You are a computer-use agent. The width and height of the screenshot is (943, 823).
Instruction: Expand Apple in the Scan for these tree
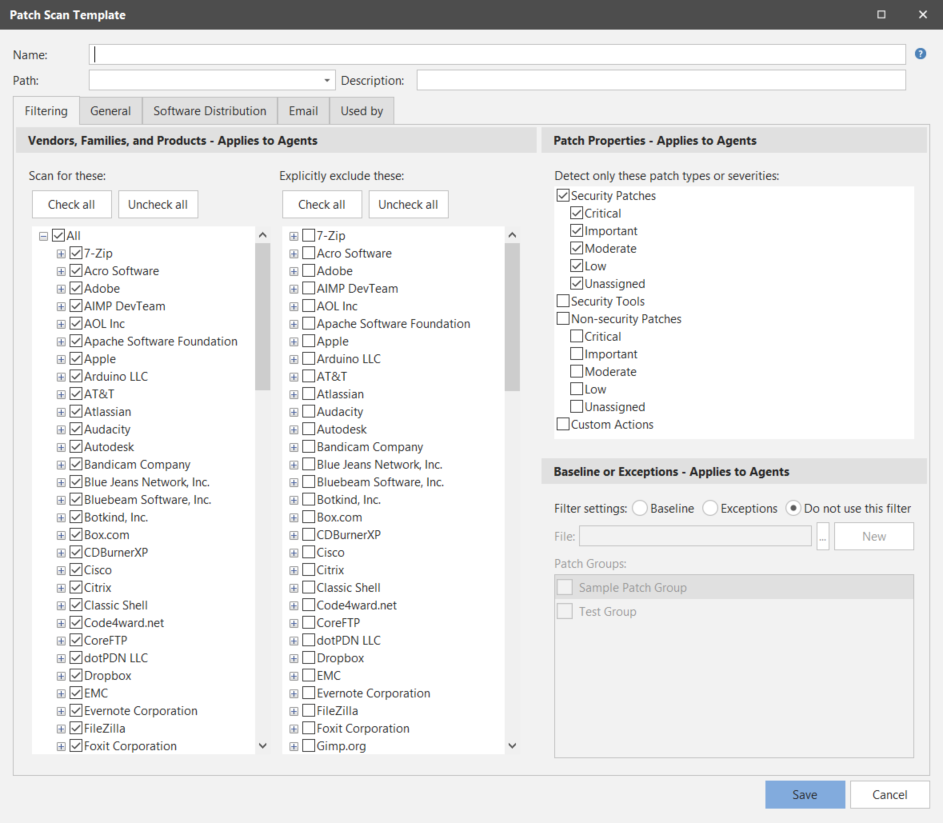61,359
